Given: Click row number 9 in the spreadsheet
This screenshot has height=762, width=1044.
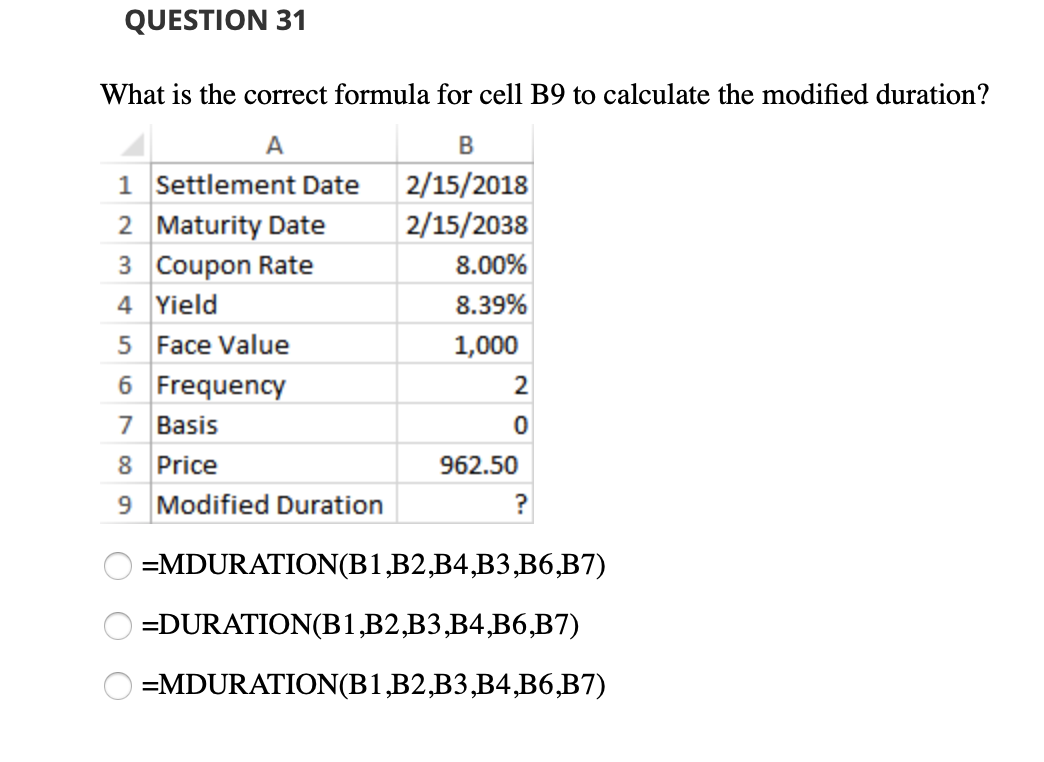Looking at the screenshot, I should (x=124, y=504).
